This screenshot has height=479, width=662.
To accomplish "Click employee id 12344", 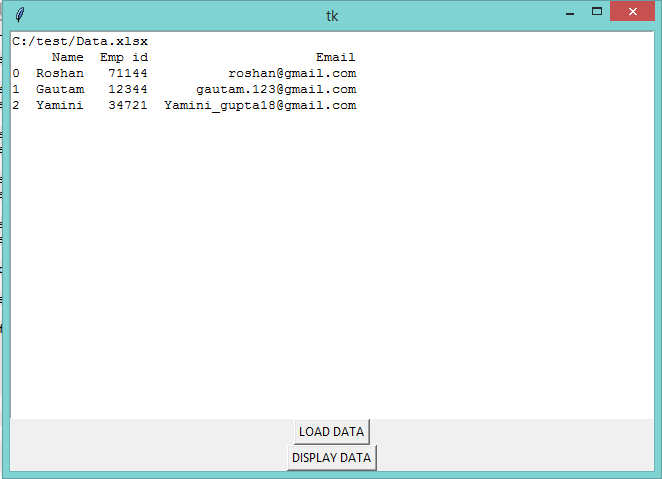I will click(x=128, y=89).
